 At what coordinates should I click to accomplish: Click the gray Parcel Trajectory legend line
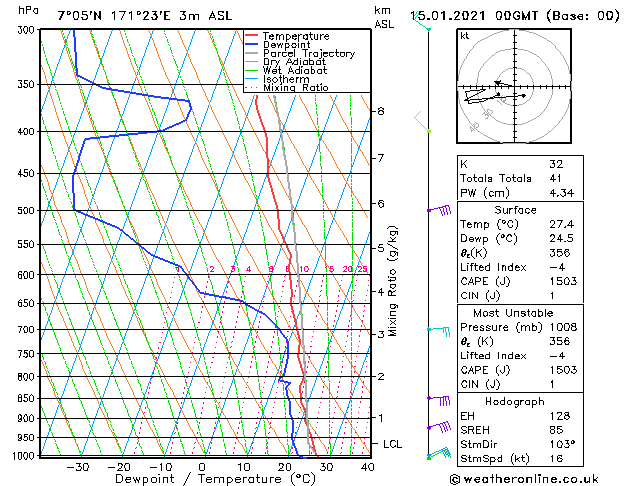(x=252, y=53)
